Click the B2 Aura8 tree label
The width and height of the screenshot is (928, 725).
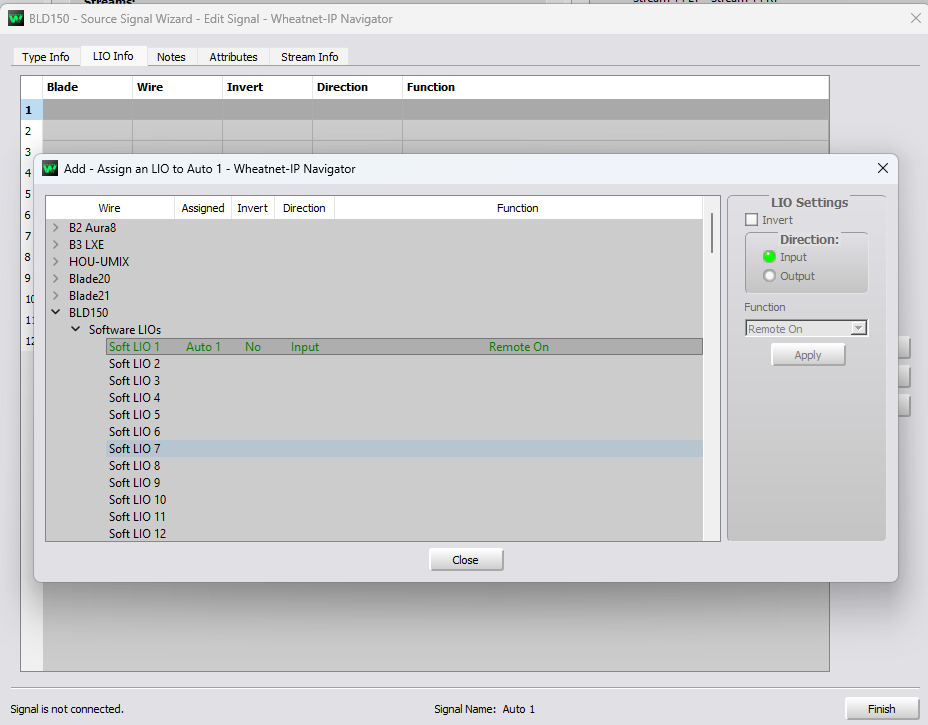point(92,227)
